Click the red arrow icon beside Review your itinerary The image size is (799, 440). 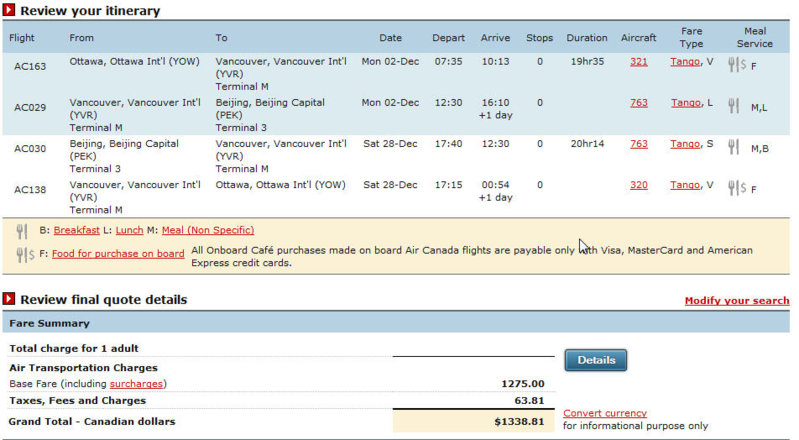pos(9,11)
